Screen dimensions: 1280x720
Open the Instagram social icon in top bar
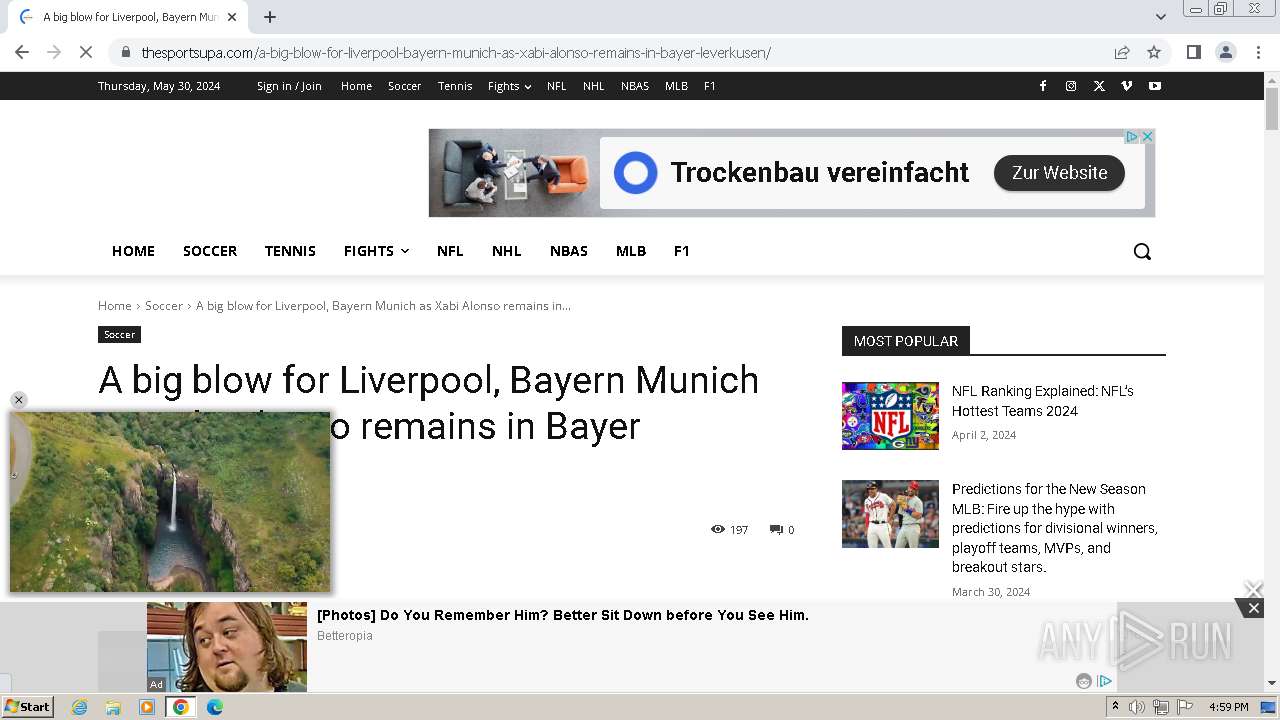tap(1071, 86)
